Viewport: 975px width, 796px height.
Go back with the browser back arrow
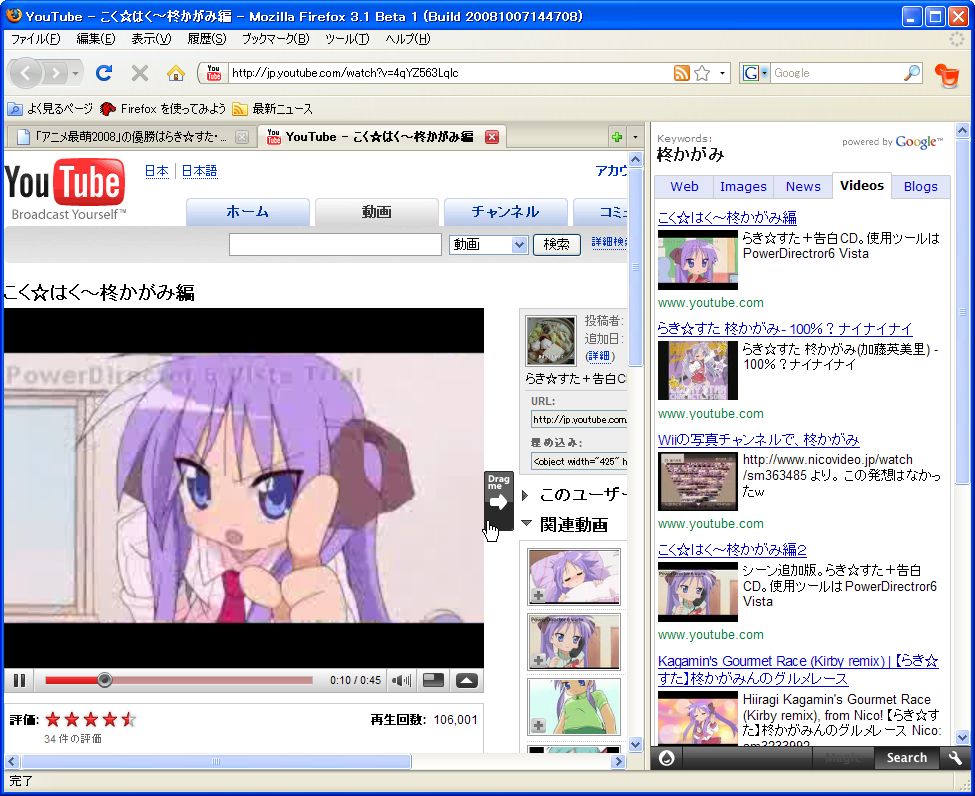tap(25, 73)
